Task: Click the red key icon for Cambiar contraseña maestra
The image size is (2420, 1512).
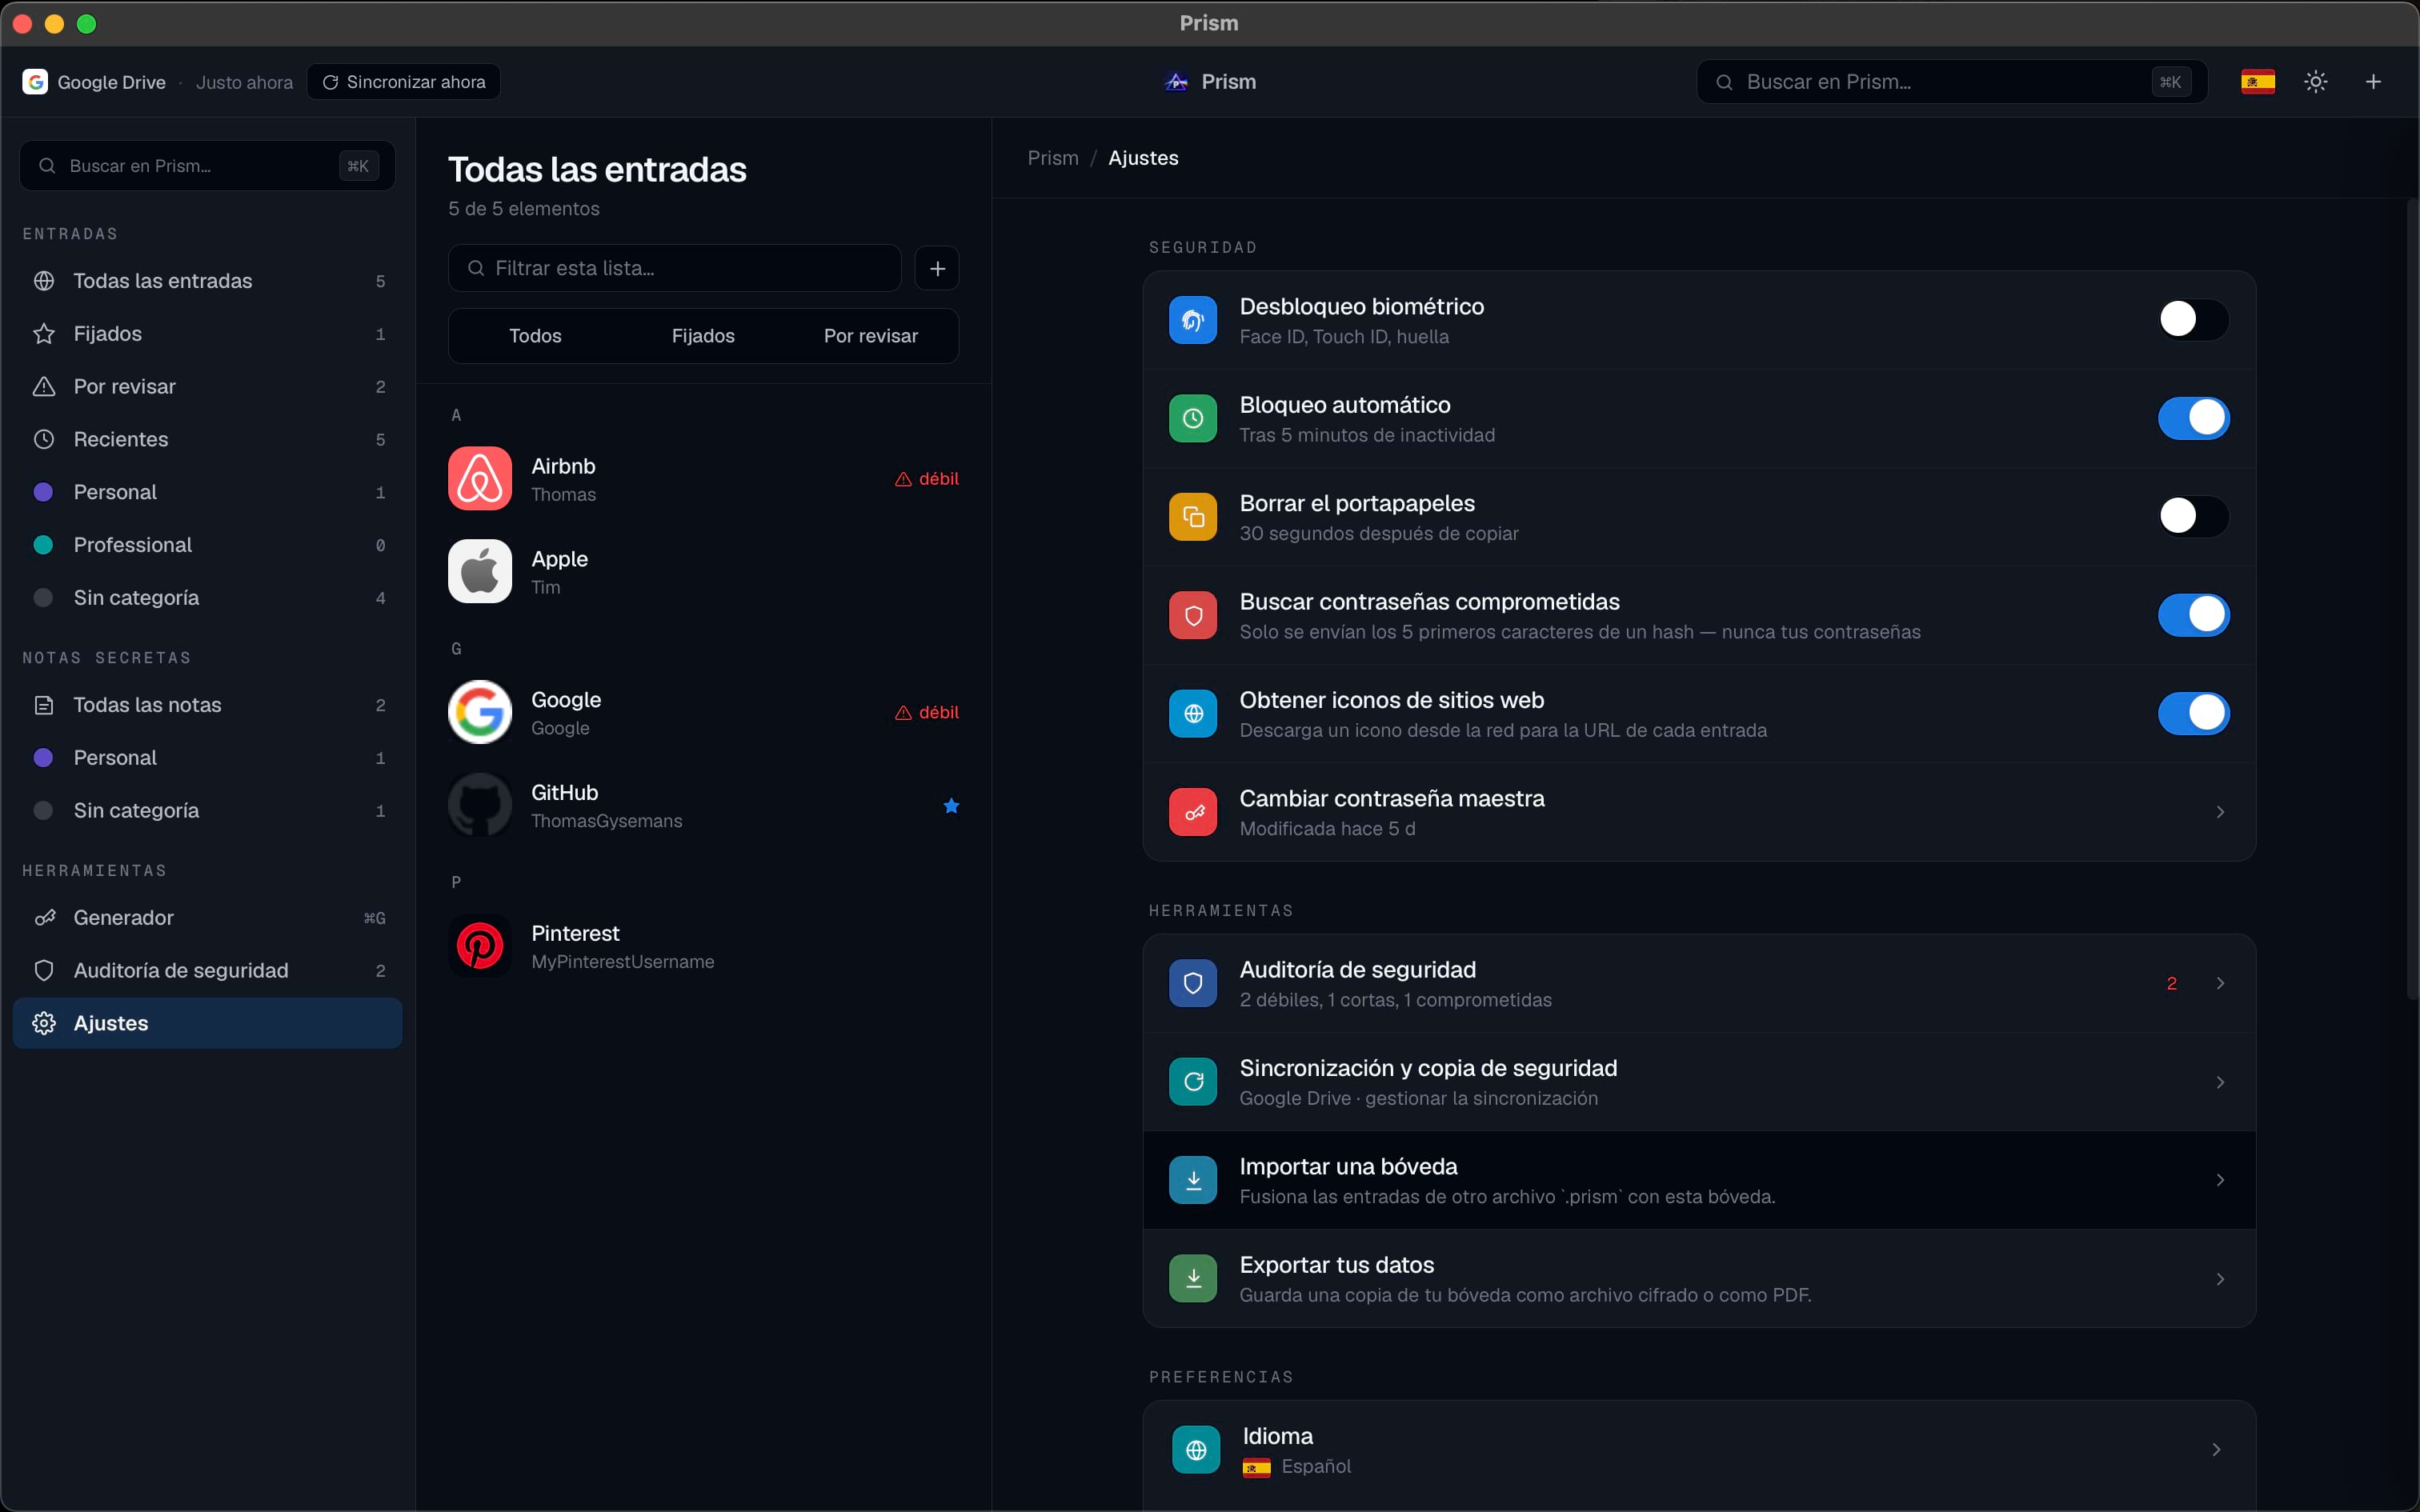Action: [x=1193, y=812]
